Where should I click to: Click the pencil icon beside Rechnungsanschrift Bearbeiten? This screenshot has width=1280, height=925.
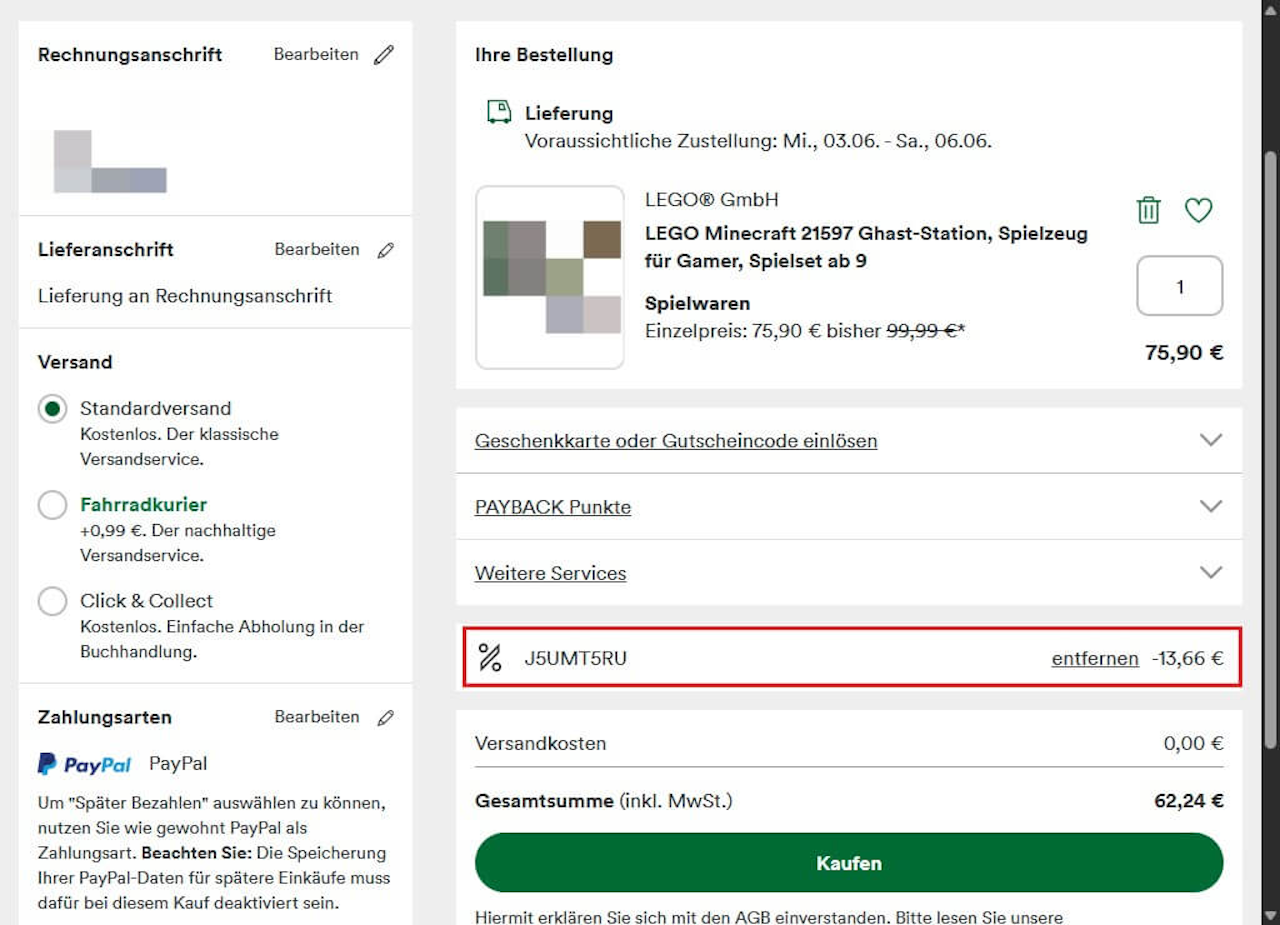[384, 55]
